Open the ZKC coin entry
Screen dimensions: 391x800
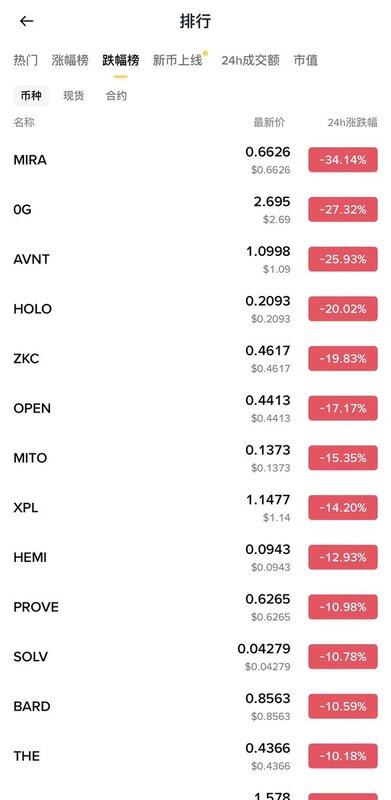tap(196, 359)
